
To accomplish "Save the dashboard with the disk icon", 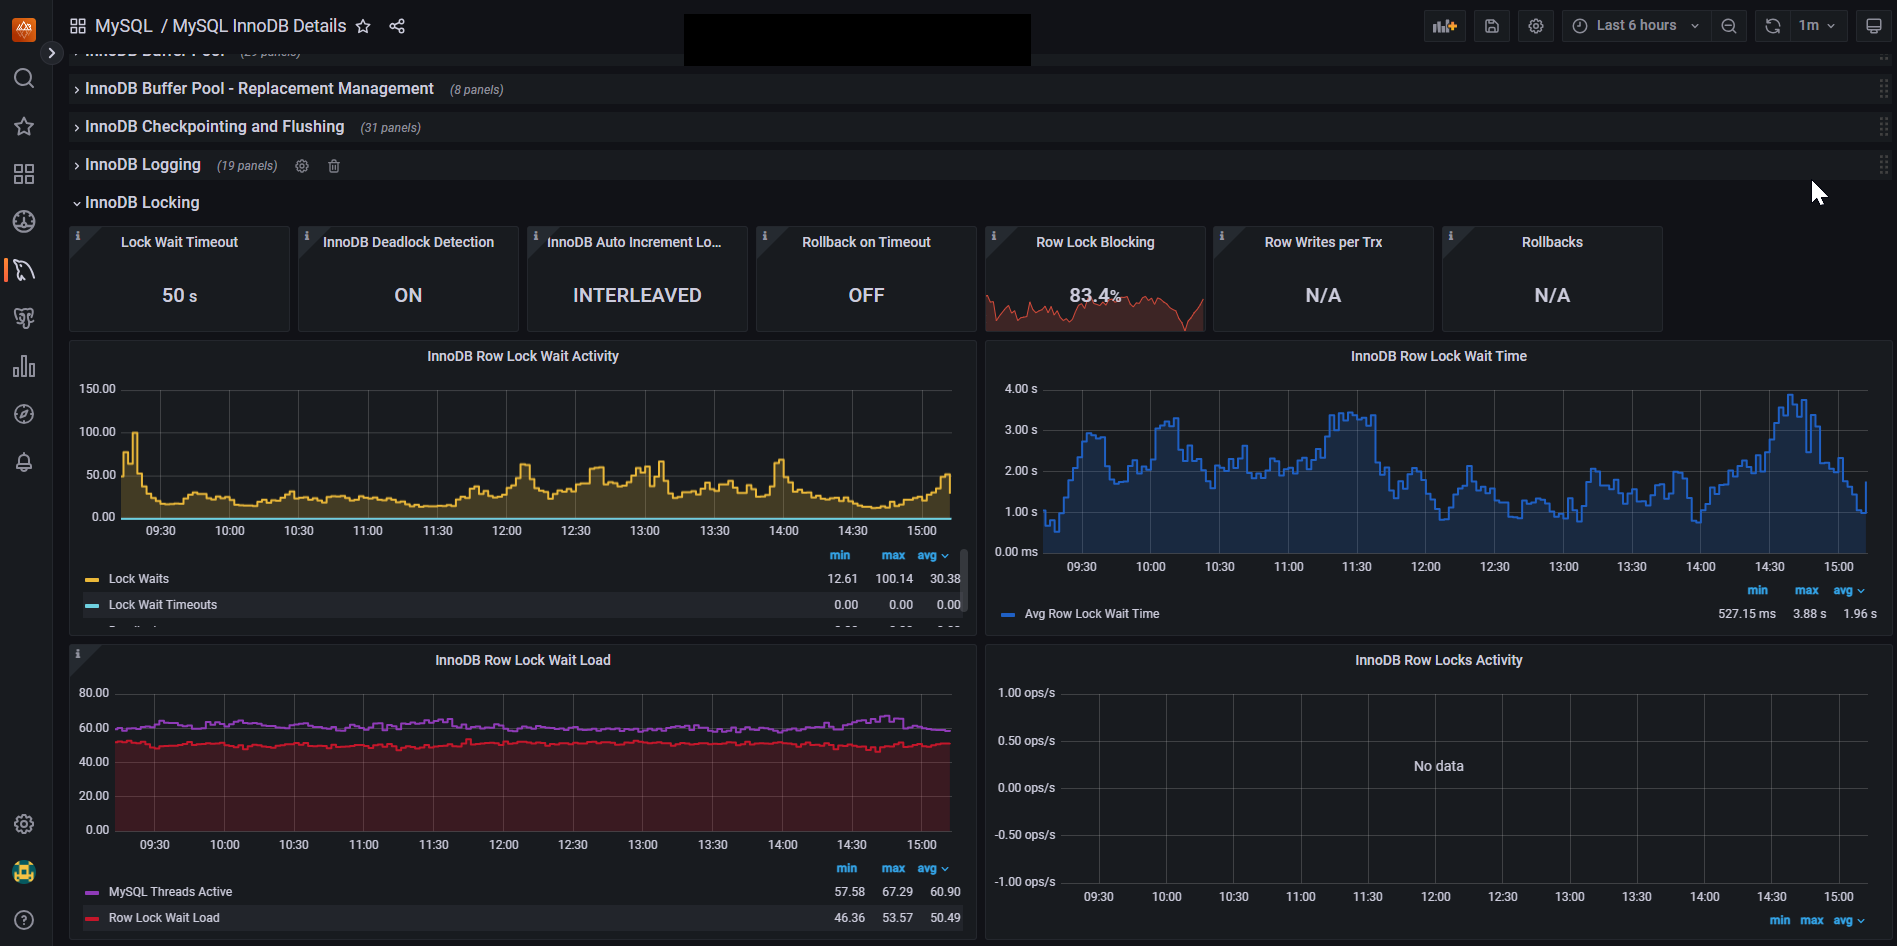I will coord(1491,26).
